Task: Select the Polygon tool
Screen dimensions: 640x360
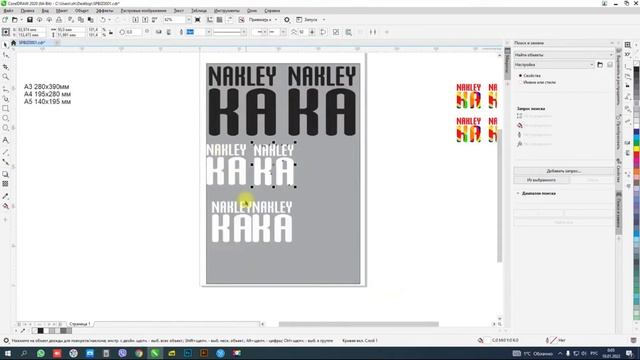Action: tap(6, 128)
